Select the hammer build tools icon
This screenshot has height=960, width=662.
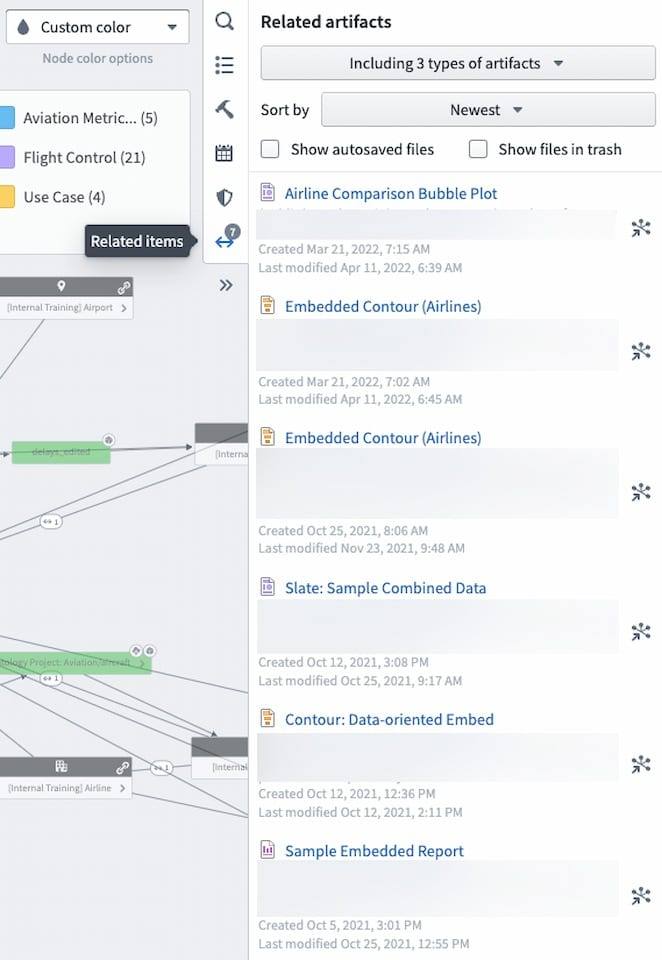coord(225,109)
